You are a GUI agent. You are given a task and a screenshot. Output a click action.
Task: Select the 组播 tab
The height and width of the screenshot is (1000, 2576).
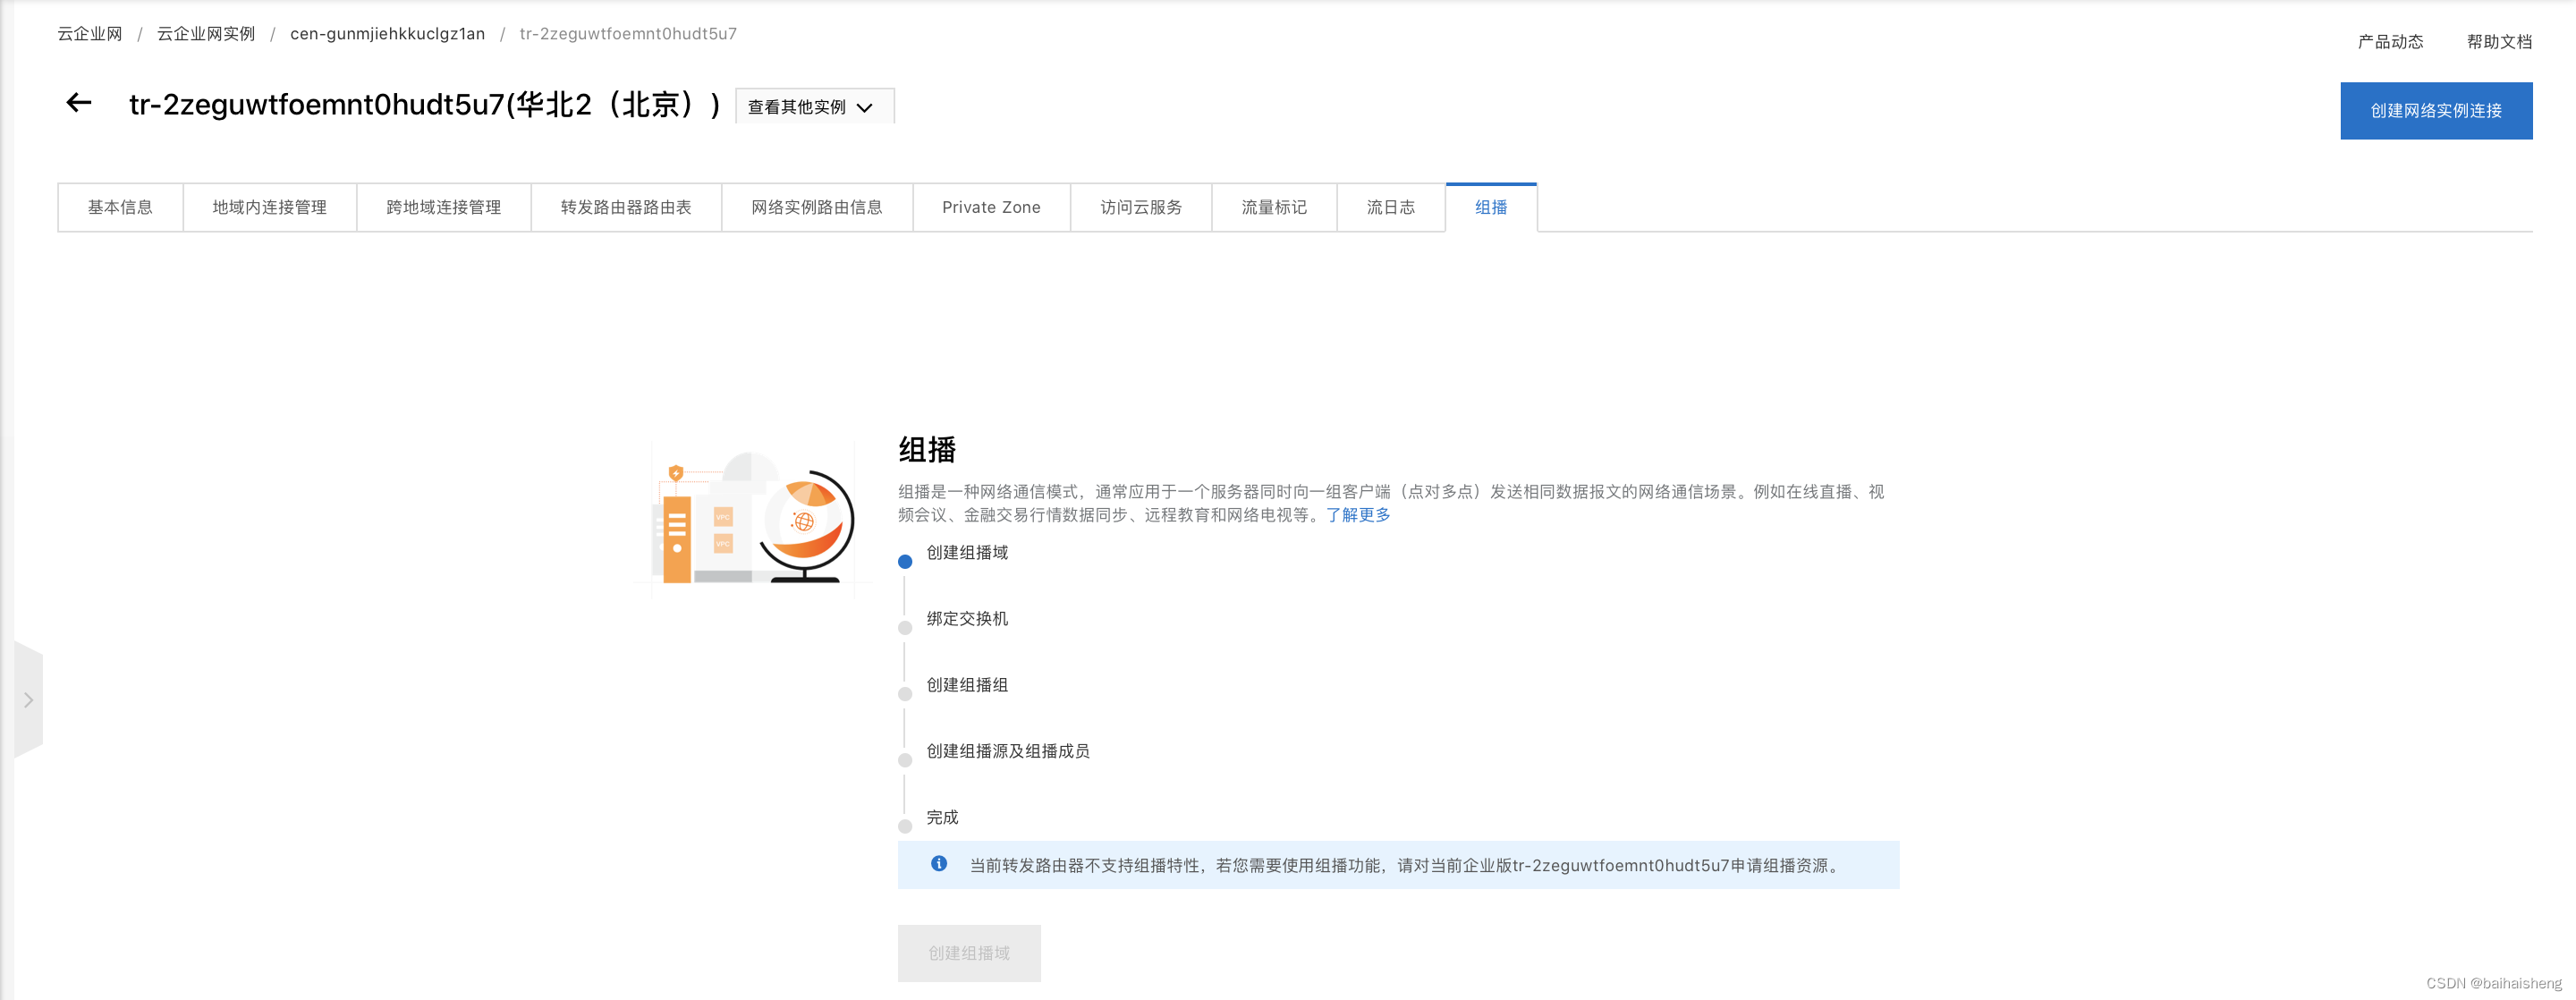click(1491, 207)
